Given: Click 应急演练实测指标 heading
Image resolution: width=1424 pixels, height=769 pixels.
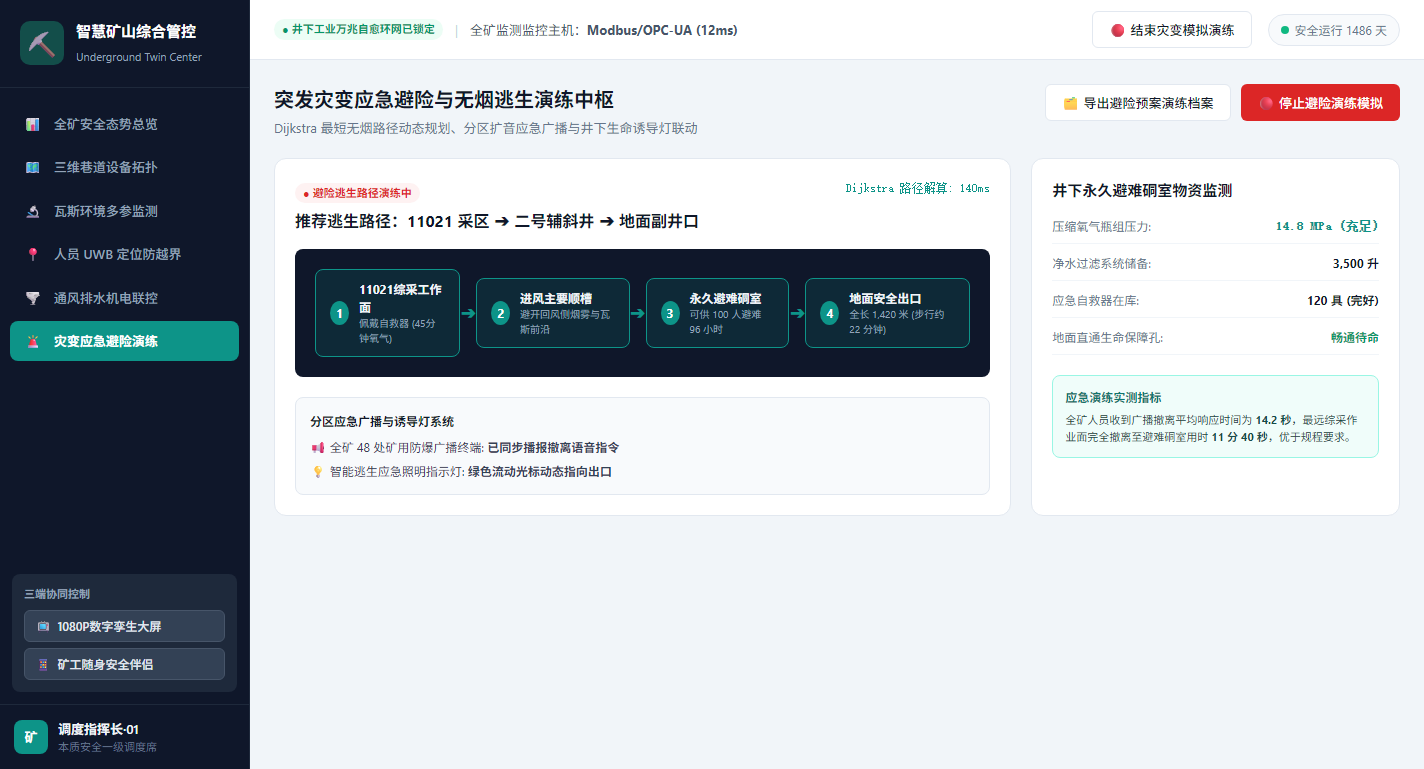Looking at the screenshot, I should tap(1114, 398).
